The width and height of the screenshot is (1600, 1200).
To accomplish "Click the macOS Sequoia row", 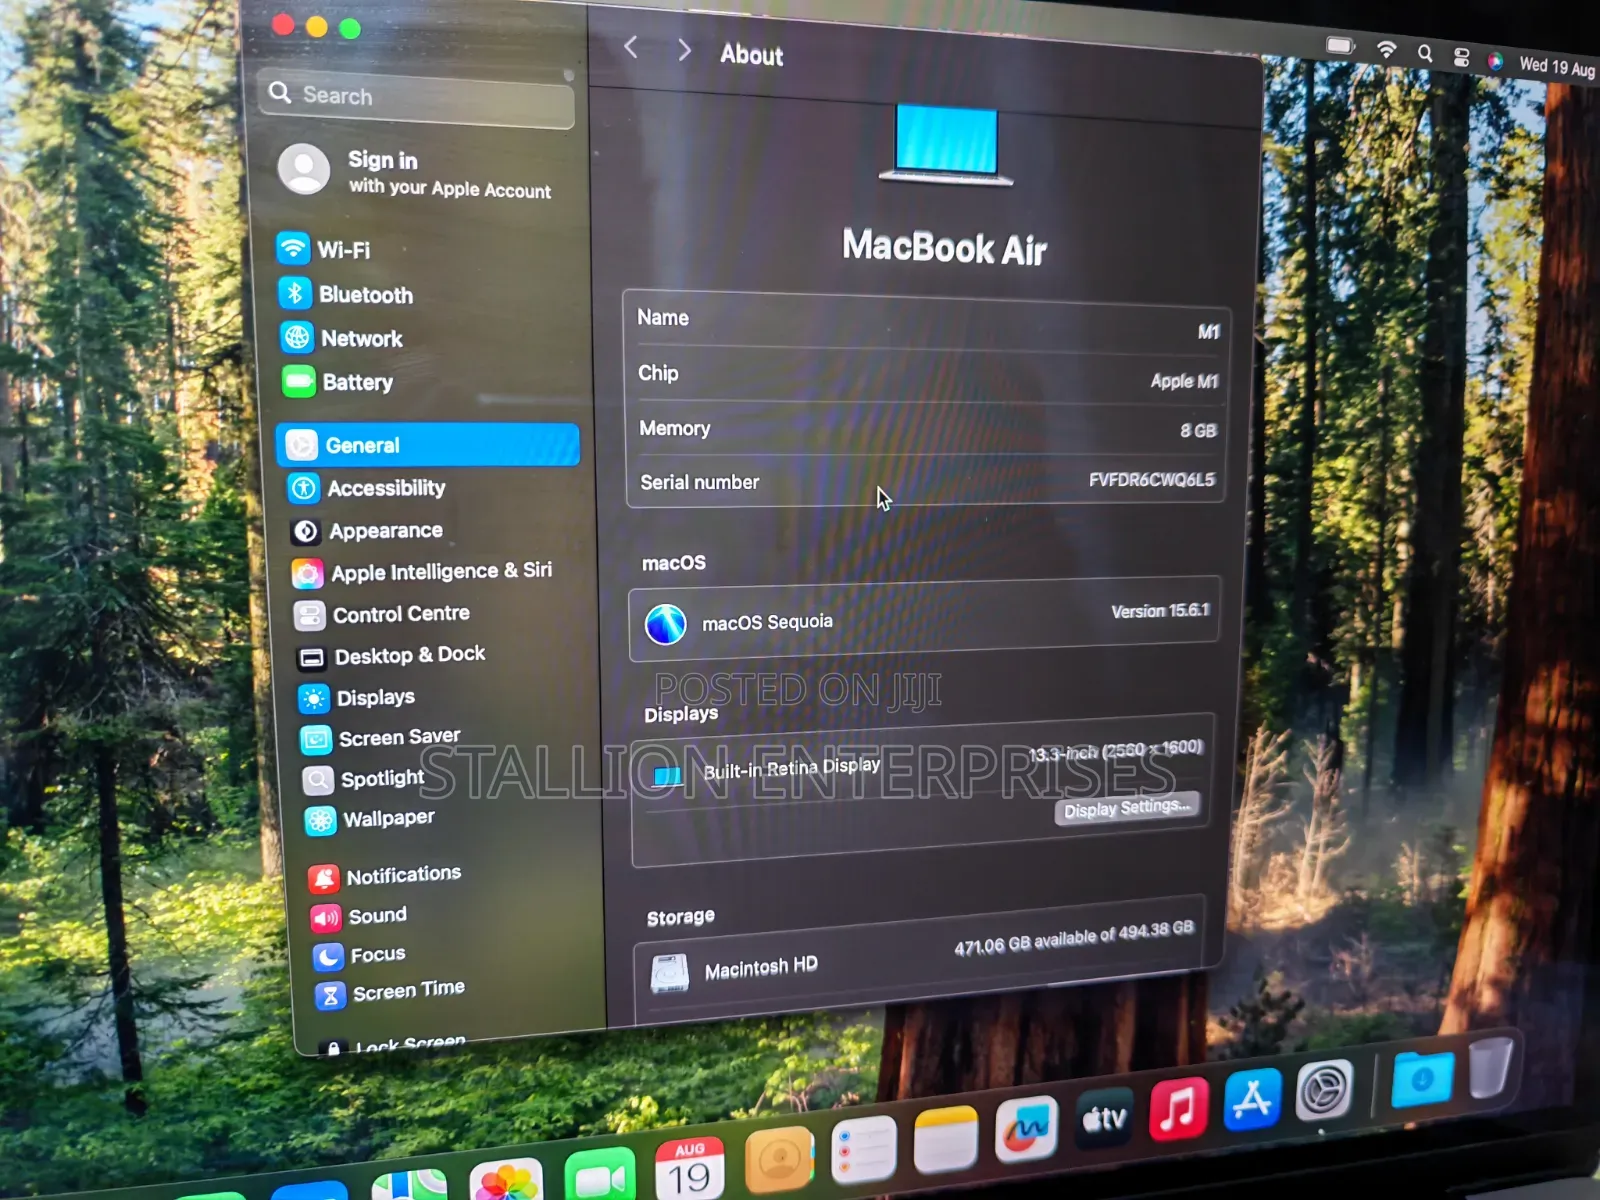I will tap(924, 617).
